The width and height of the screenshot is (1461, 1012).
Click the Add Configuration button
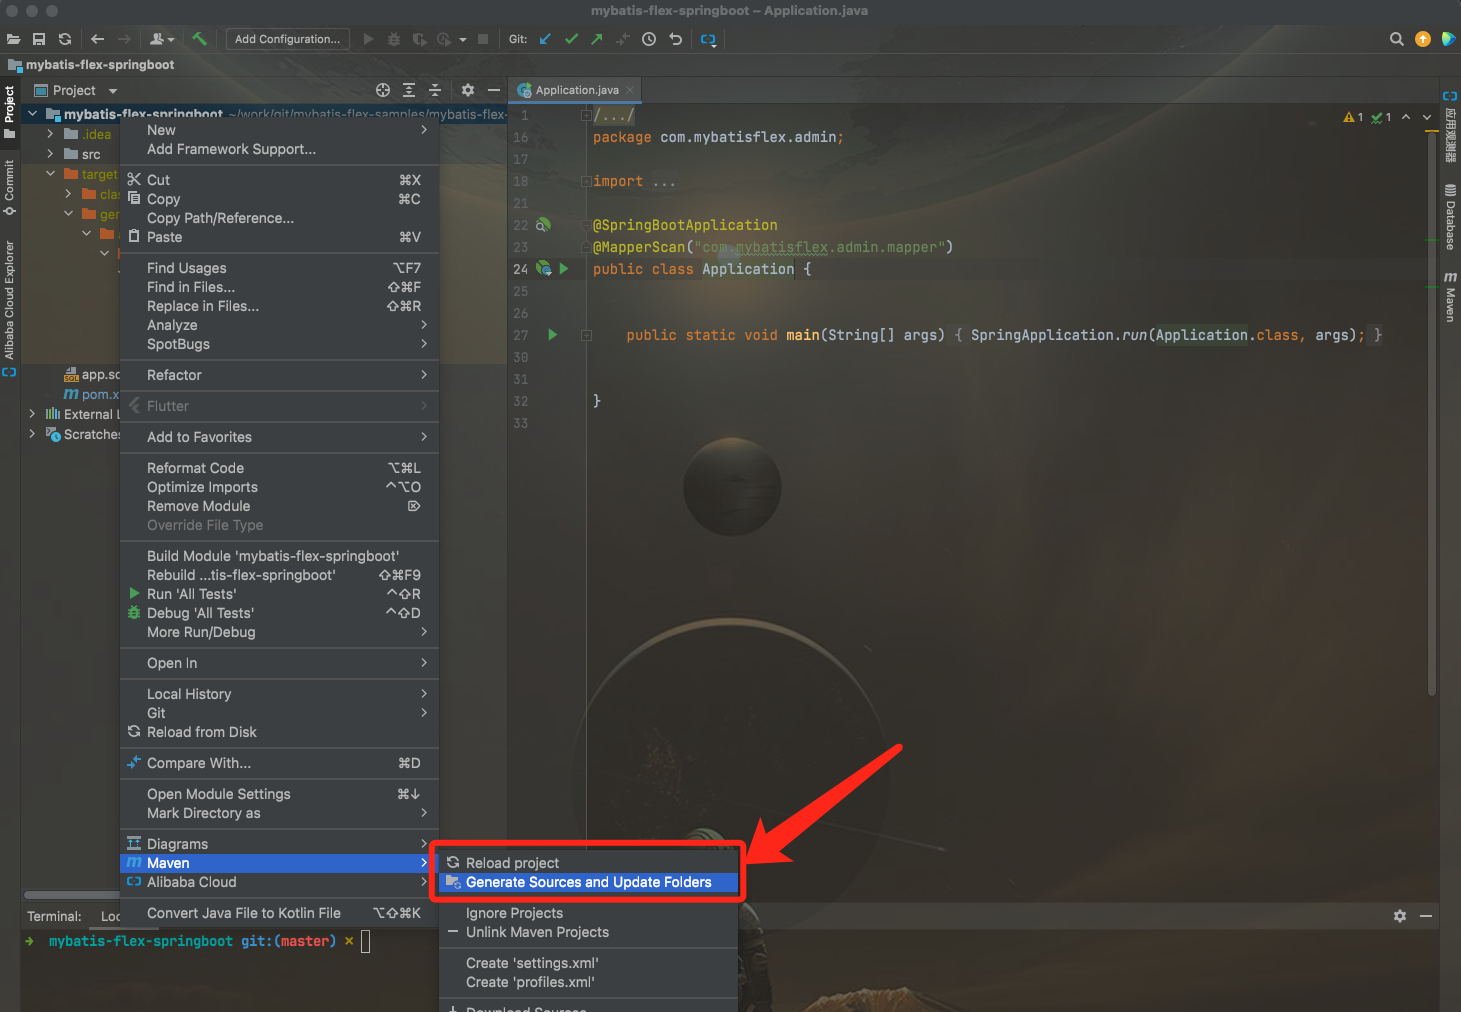click(287, 39)
